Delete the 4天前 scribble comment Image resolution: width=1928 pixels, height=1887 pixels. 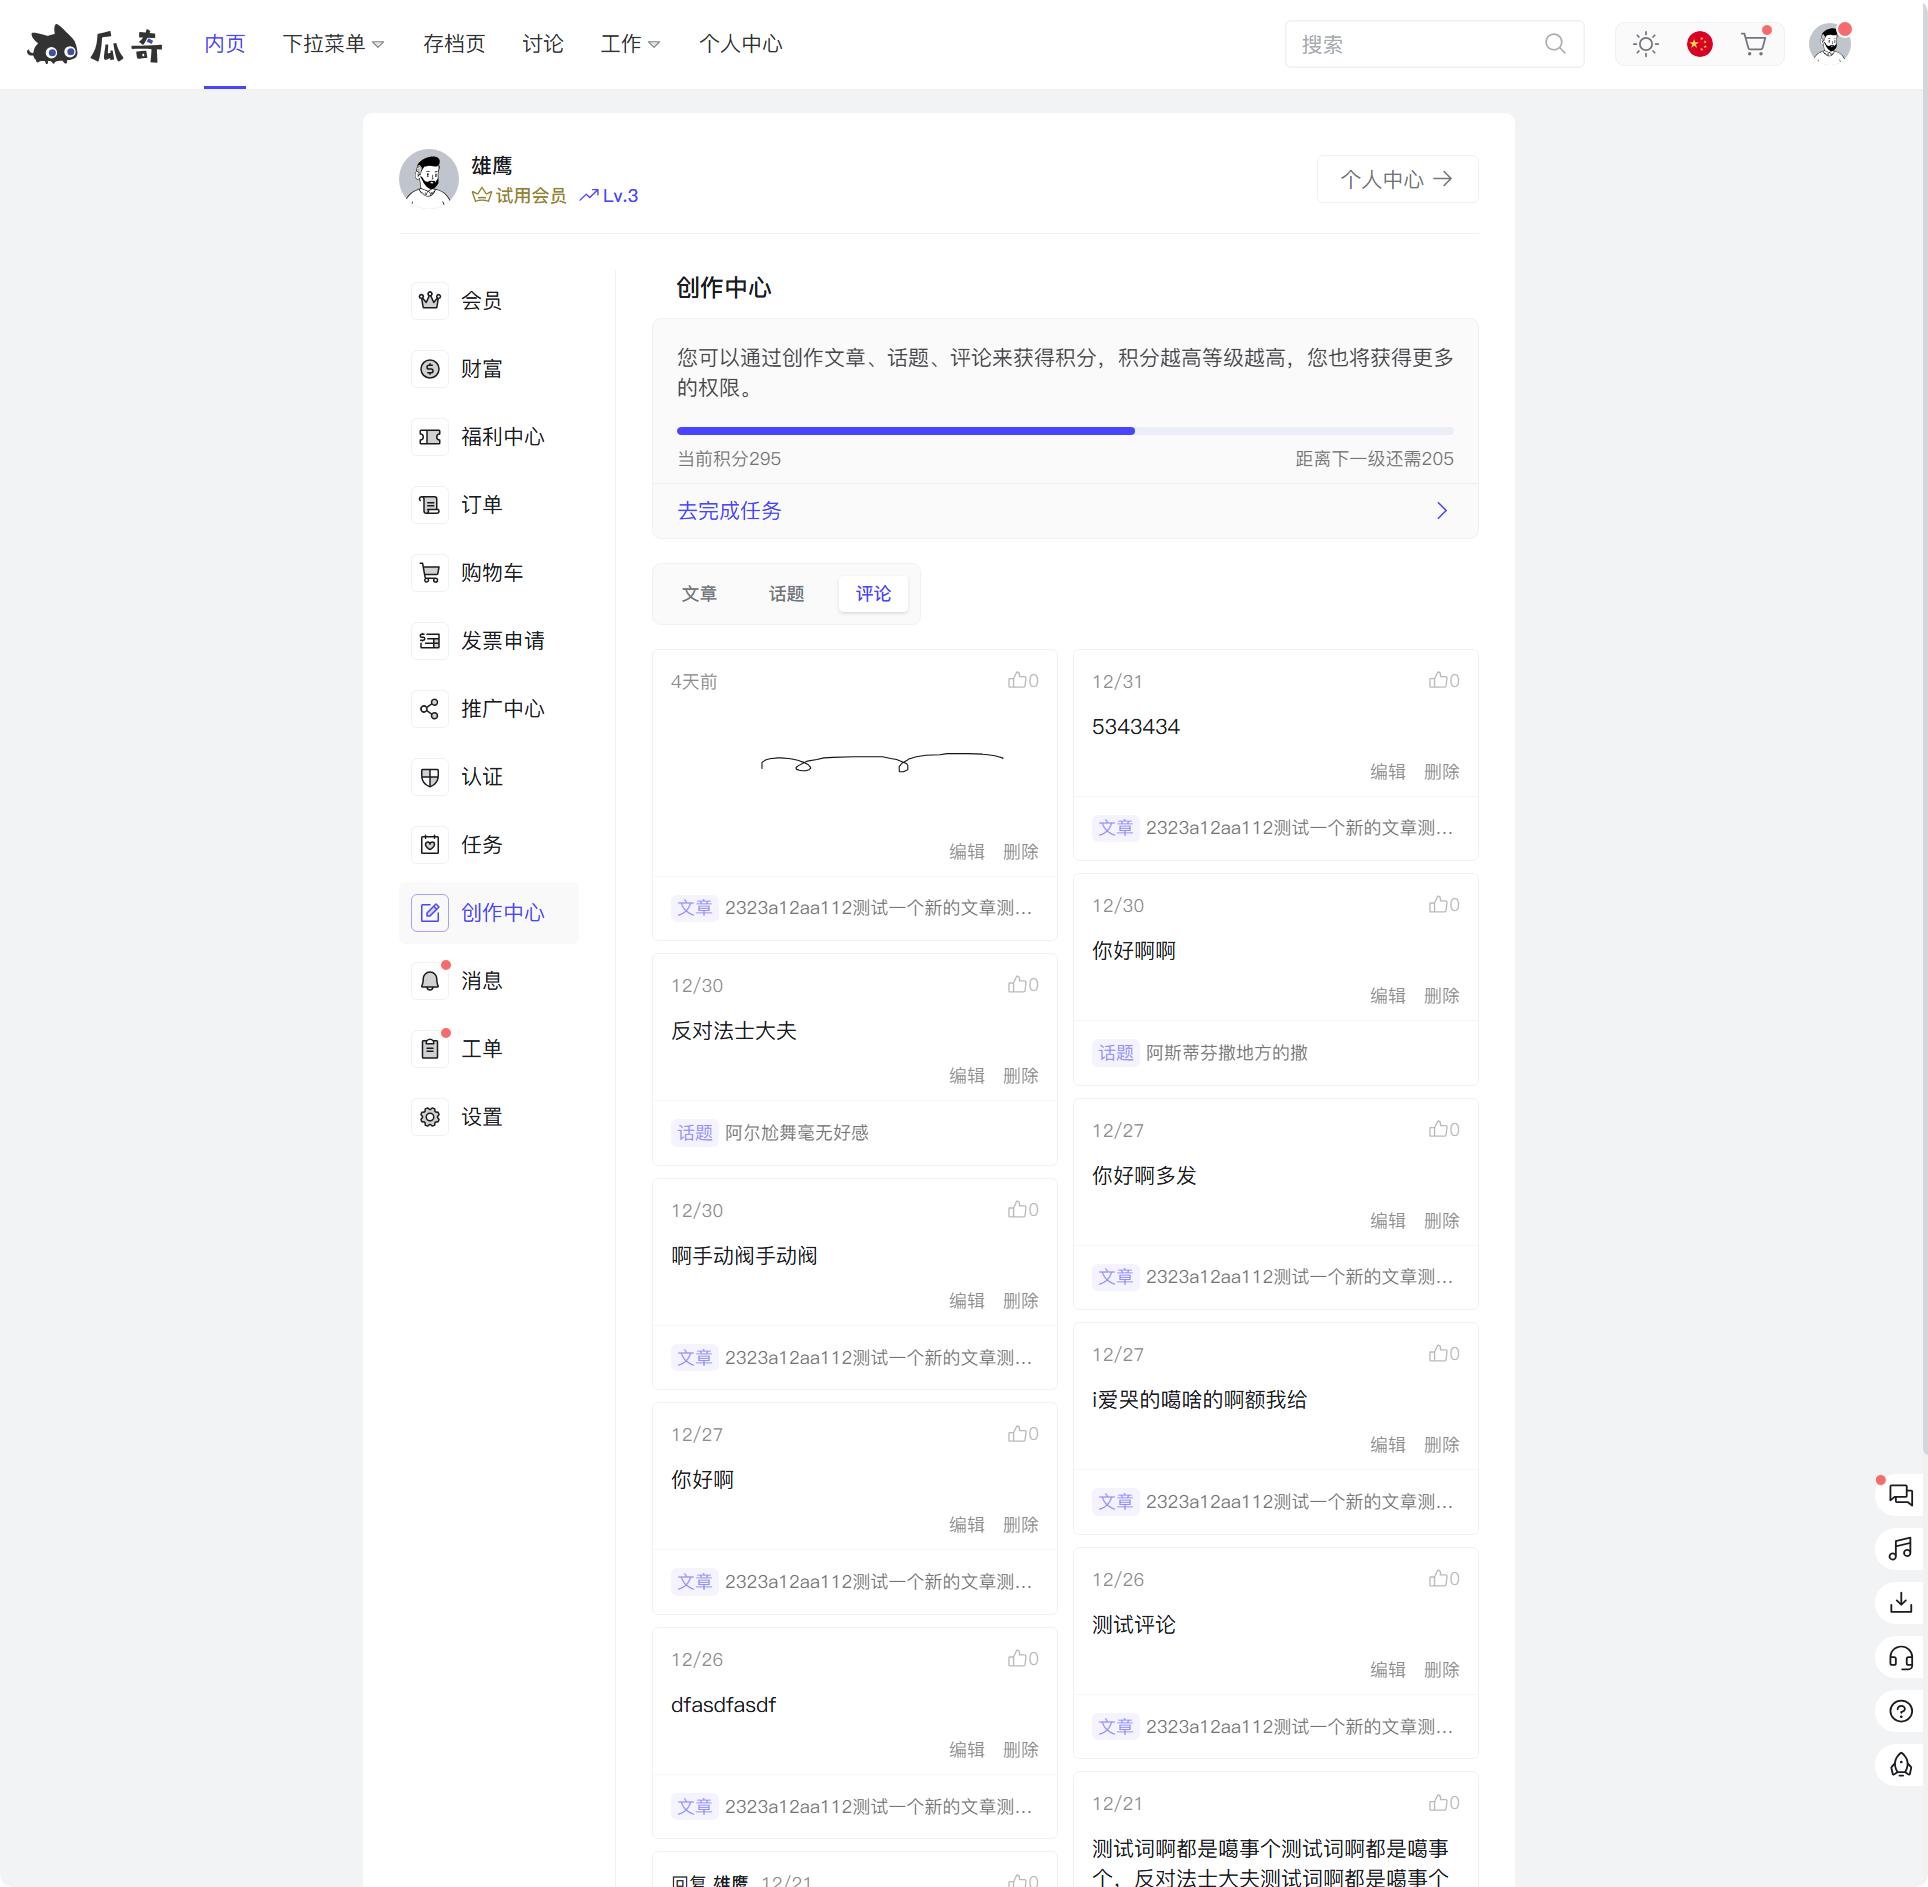[1020, 852]
